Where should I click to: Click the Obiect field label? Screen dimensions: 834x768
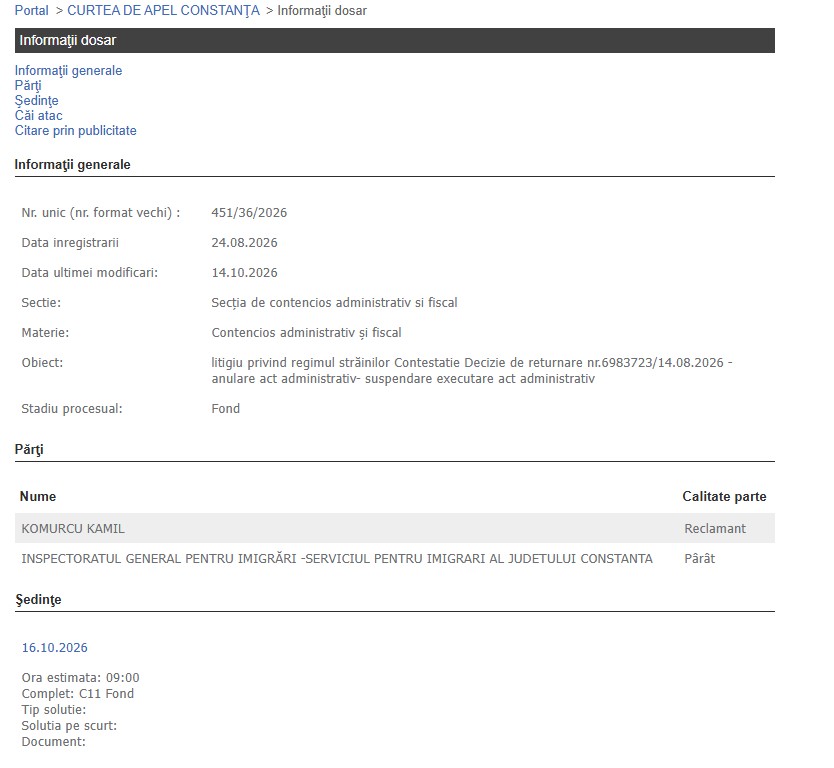click(x=42, y=363)
